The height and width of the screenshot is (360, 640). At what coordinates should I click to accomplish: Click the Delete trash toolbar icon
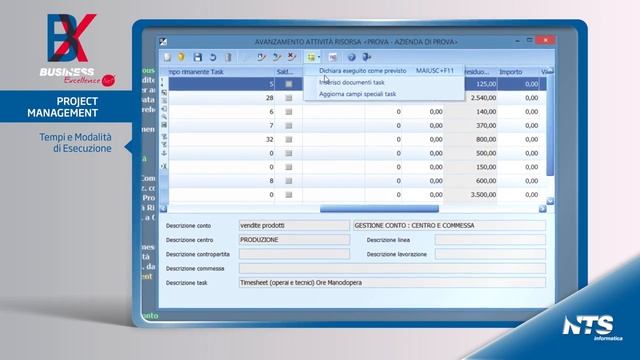(228, 57)
